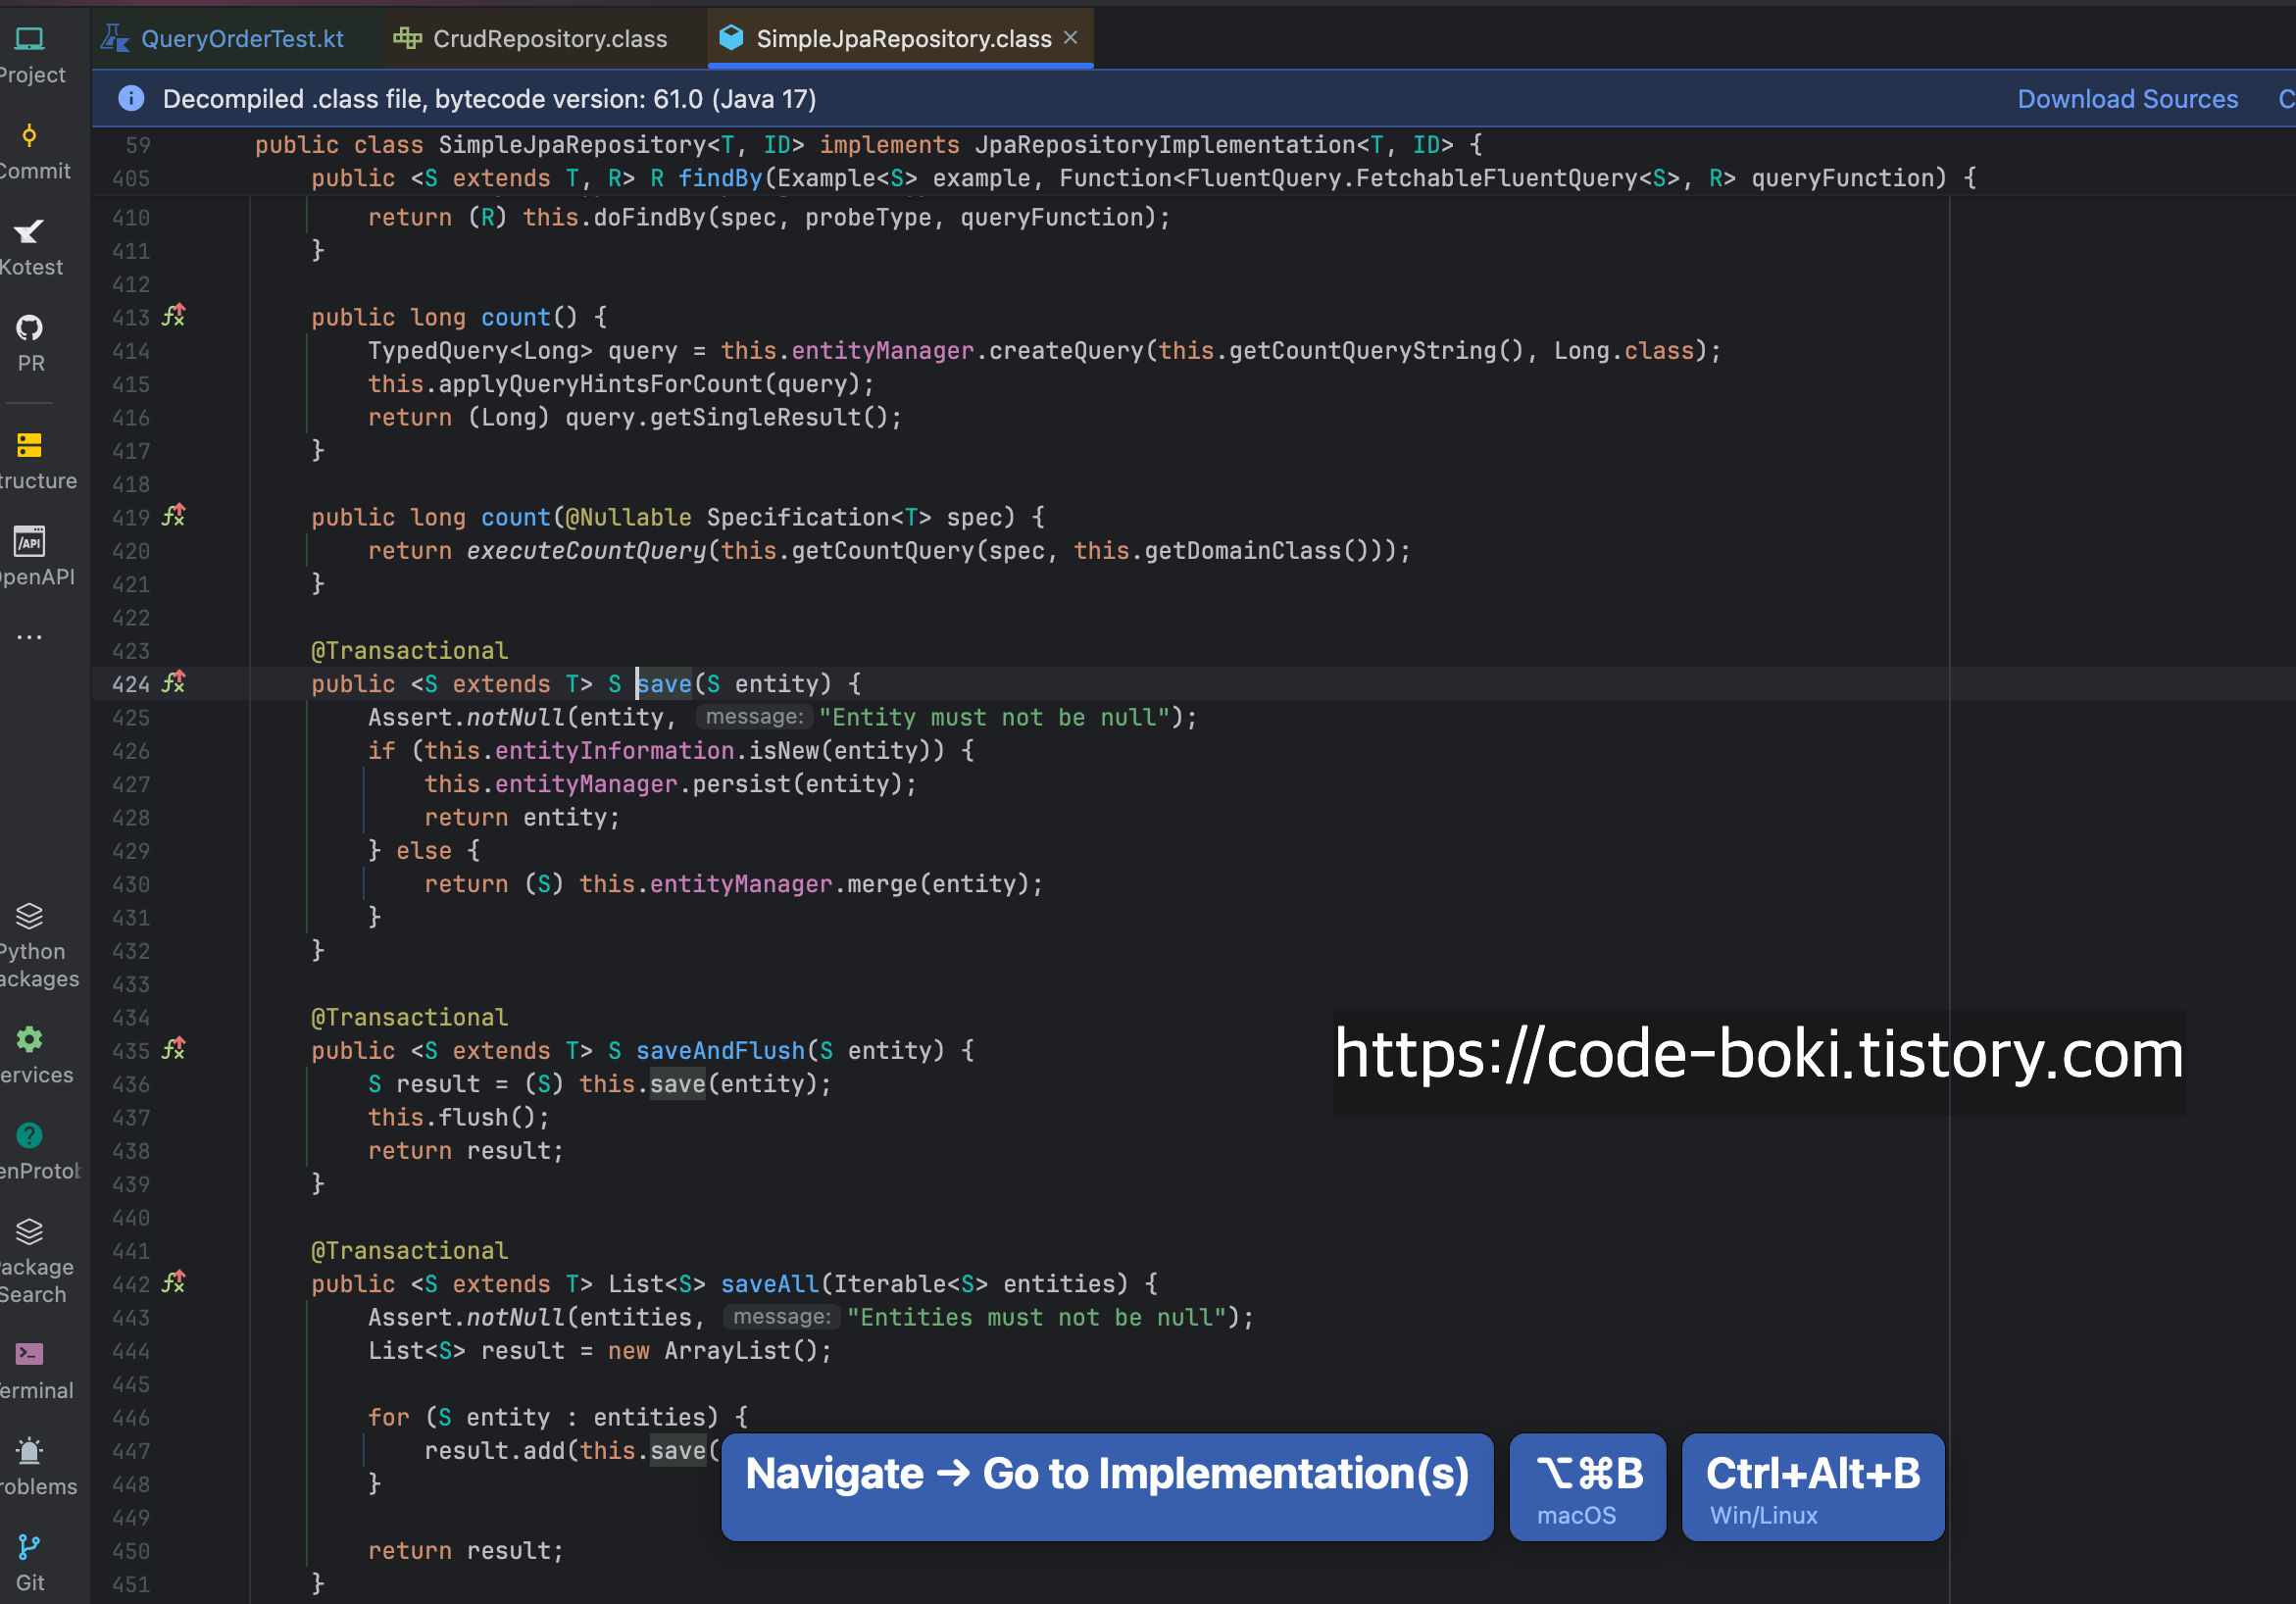Click gutter icon beside saveAndFlush method
2296x1604 pixels.
[x=174, y=1049]
